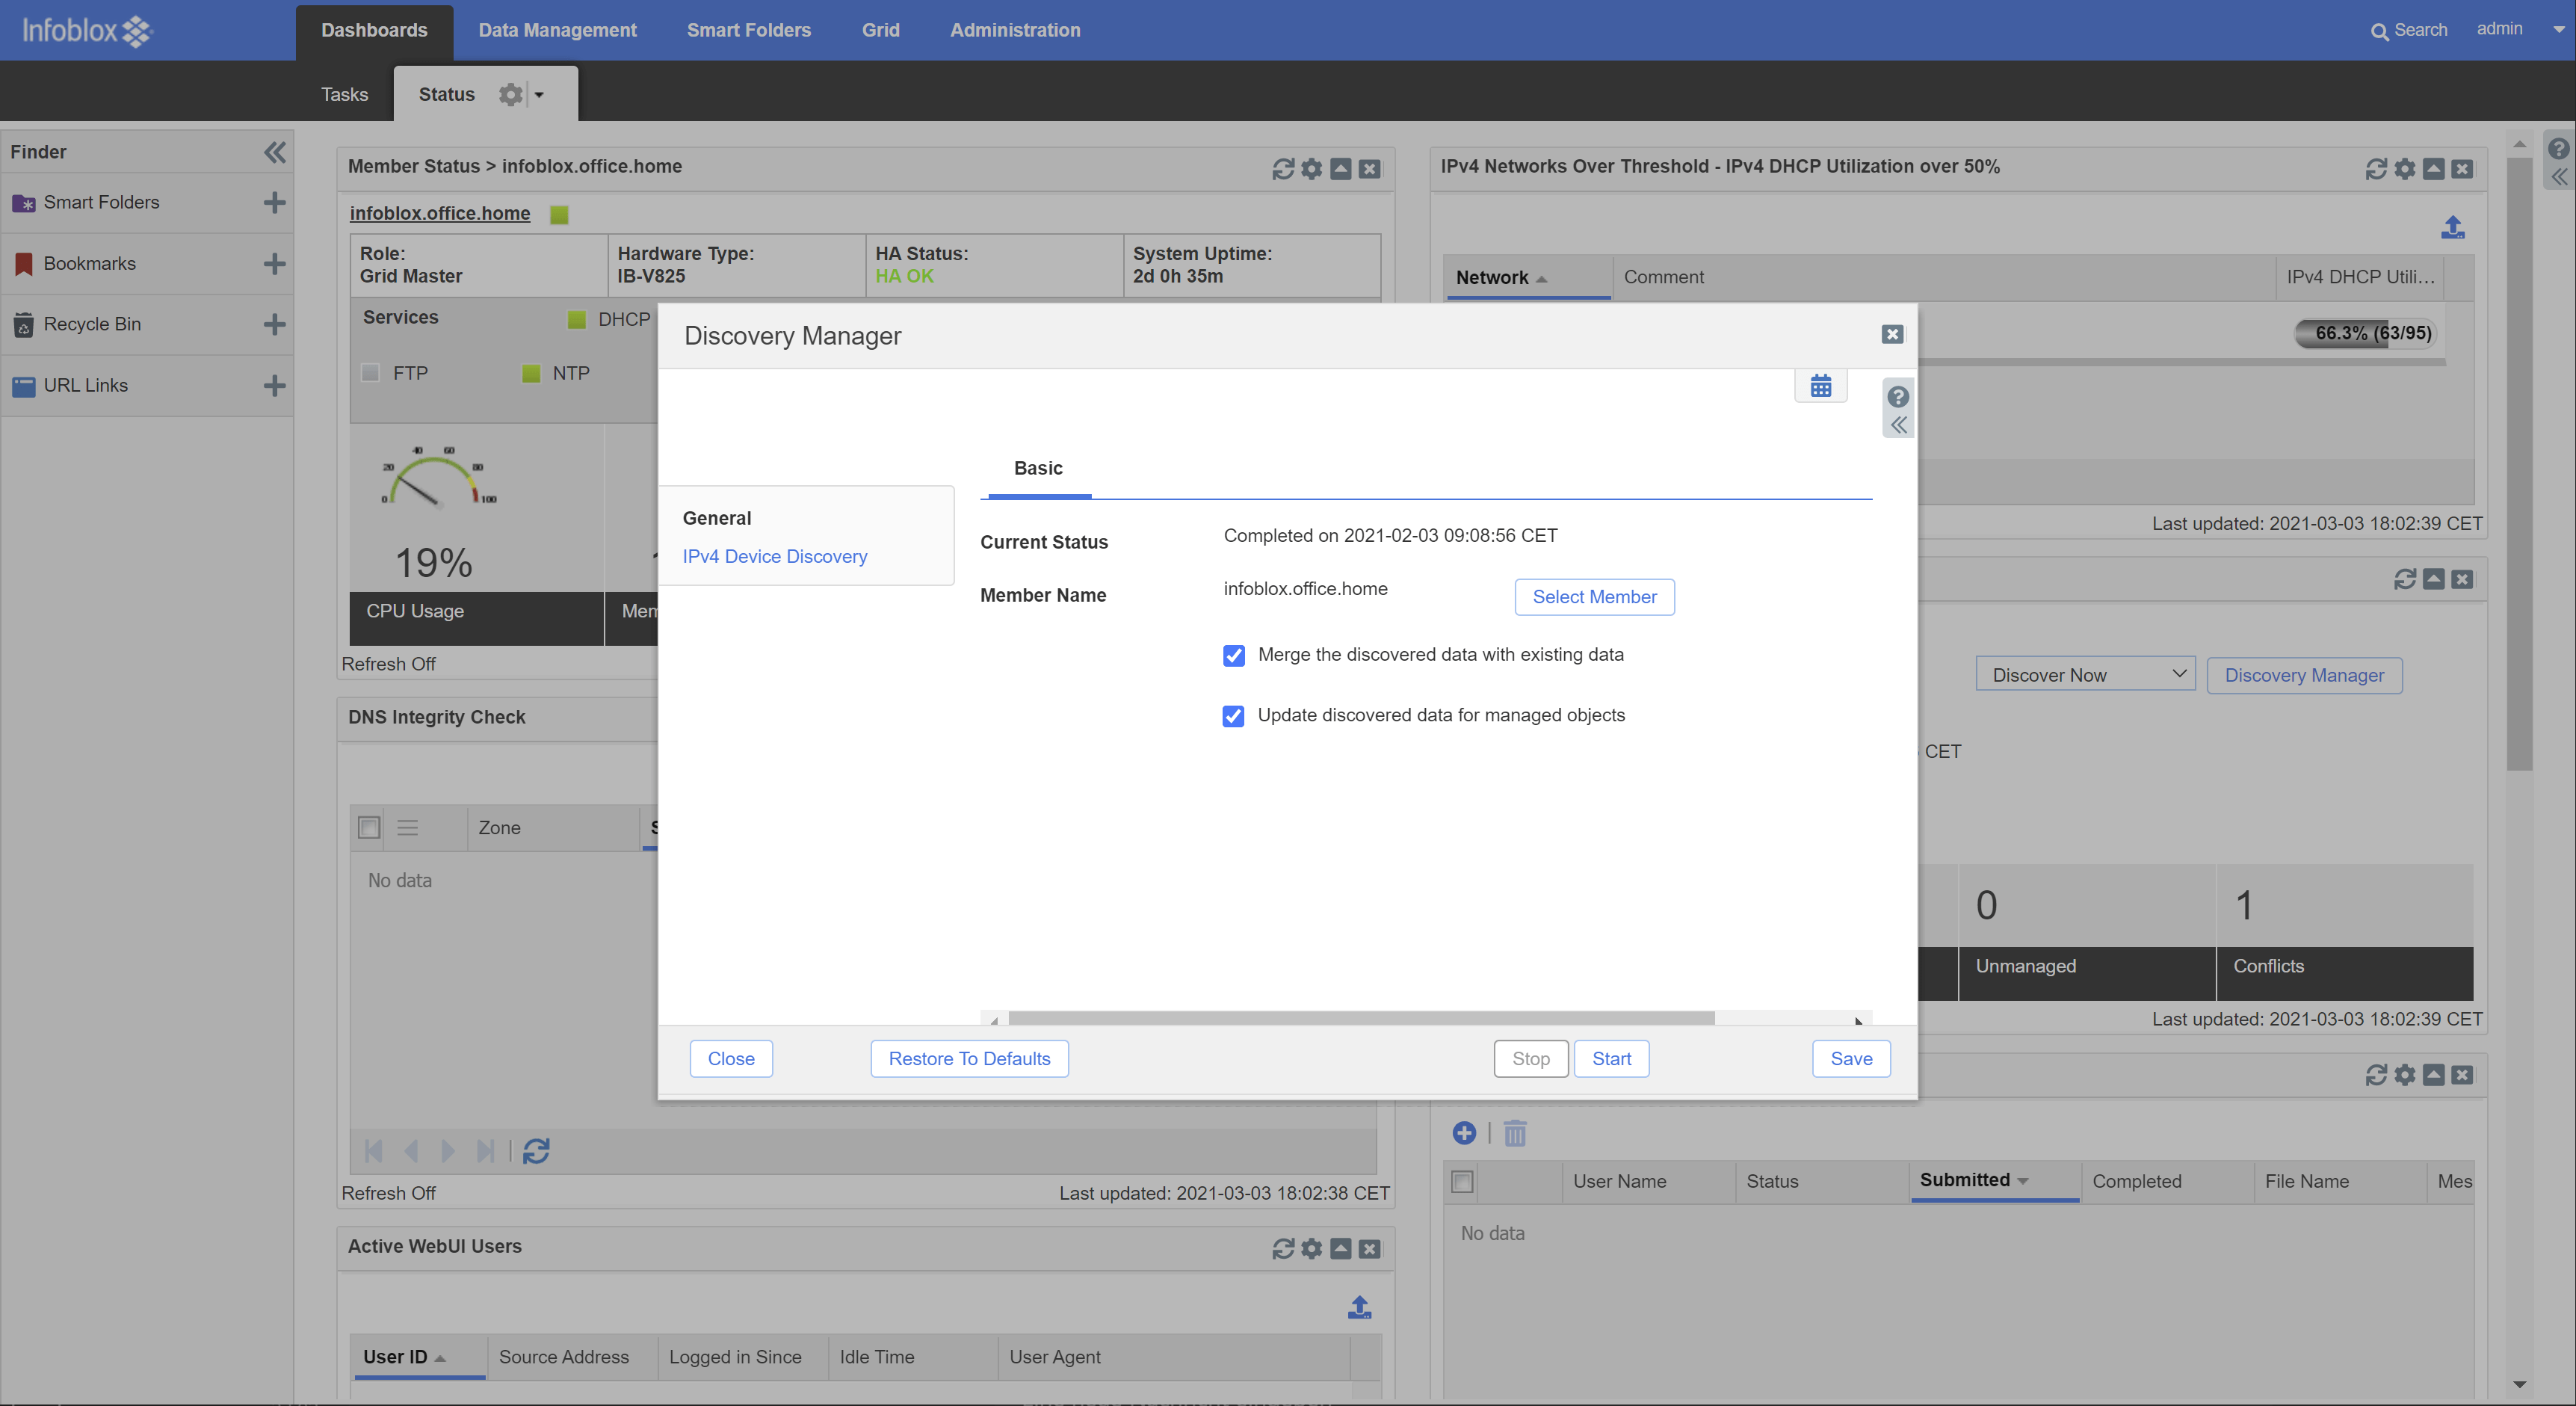Open Status tab gear dropdown arrow

pyautogui.click(x=539, y=95)
